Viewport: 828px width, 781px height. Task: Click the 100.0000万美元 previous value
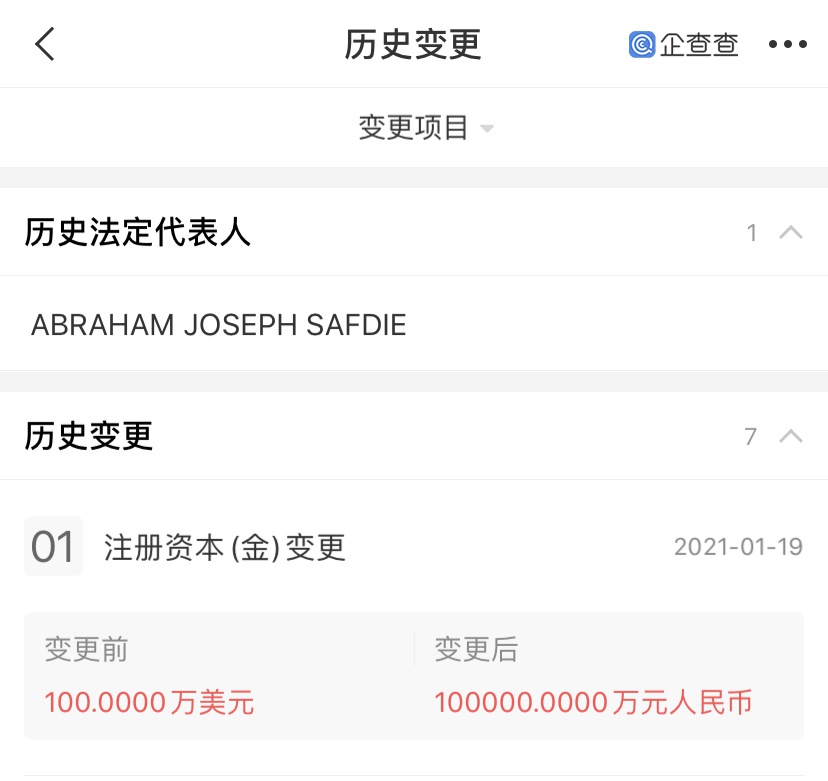149,702
